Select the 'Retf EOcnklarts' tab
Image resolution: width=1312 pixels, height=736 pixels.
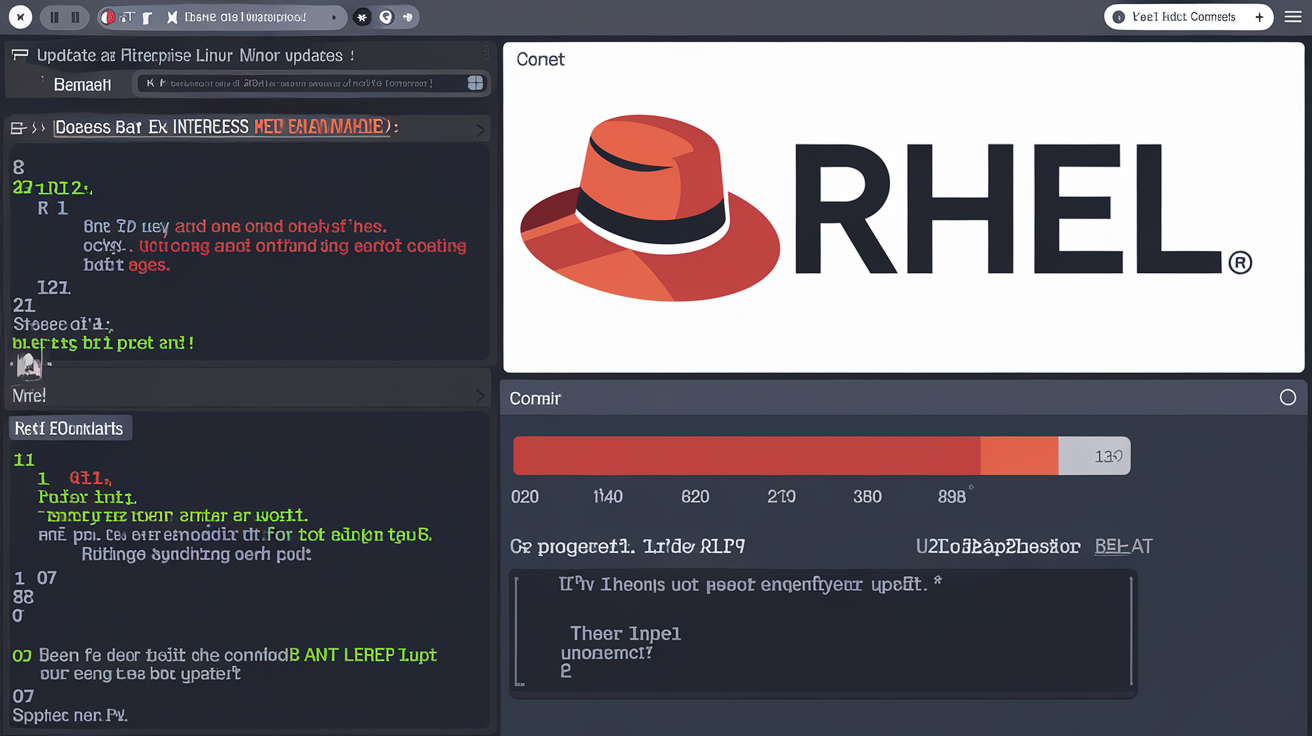(69, 428)
